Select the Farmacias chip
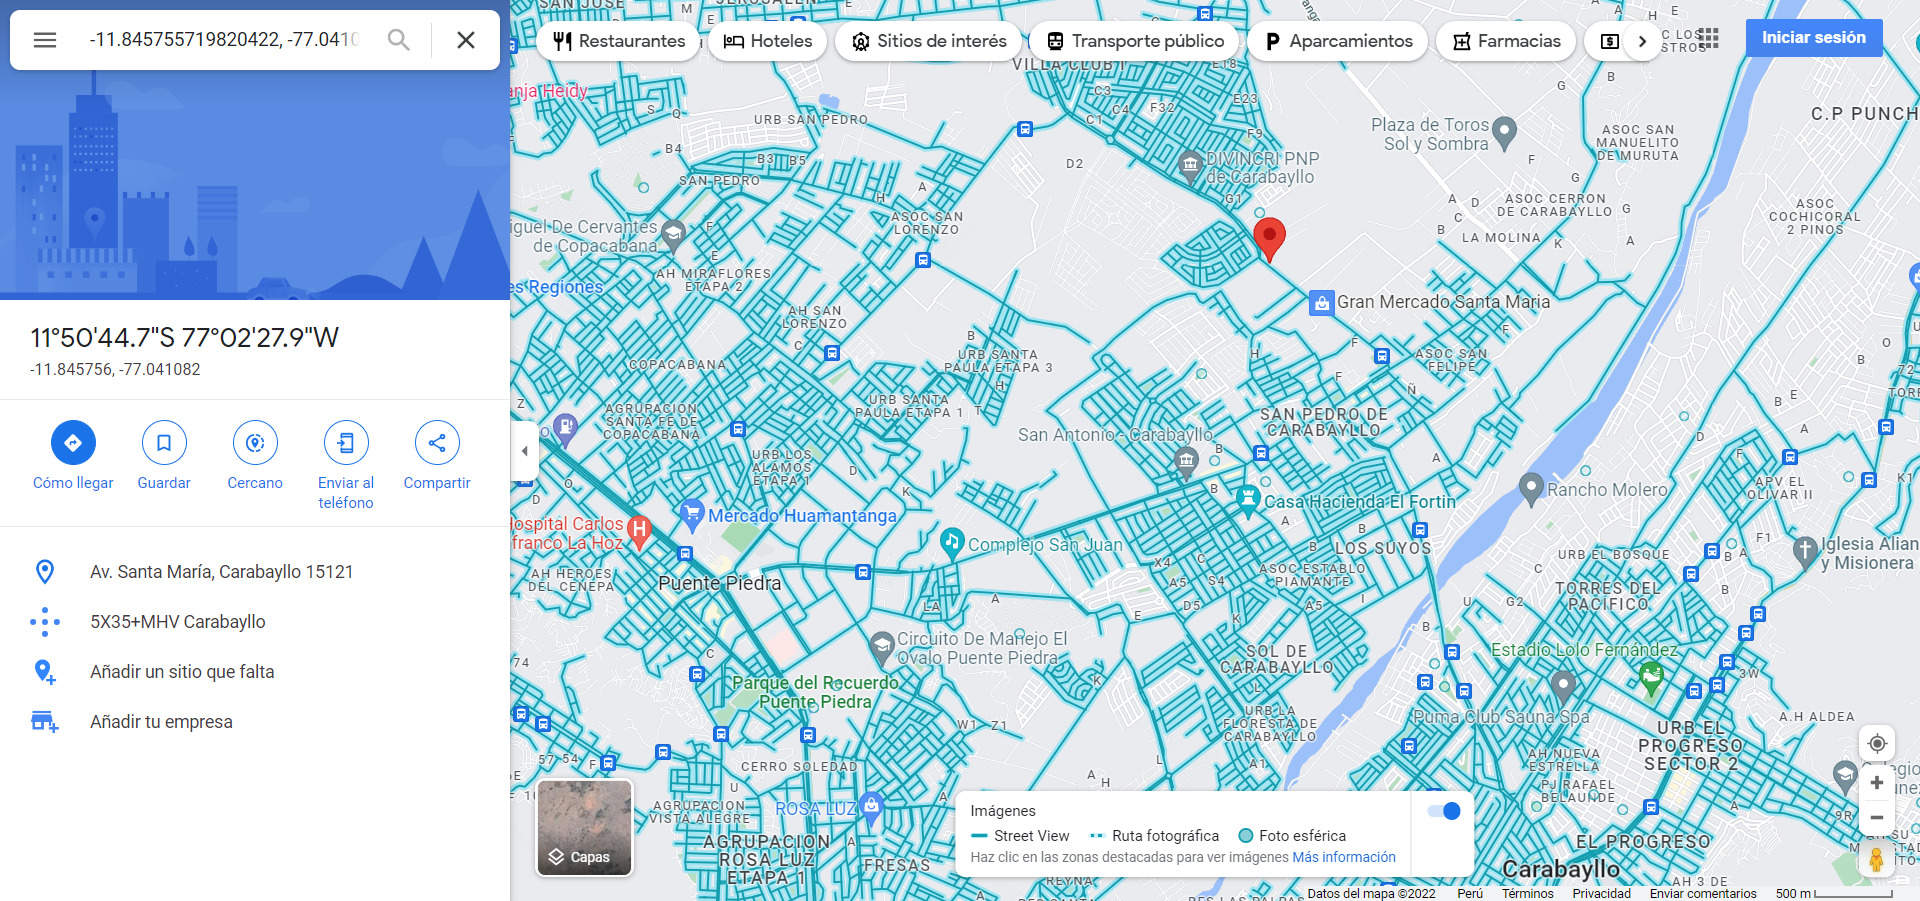 1506,41
